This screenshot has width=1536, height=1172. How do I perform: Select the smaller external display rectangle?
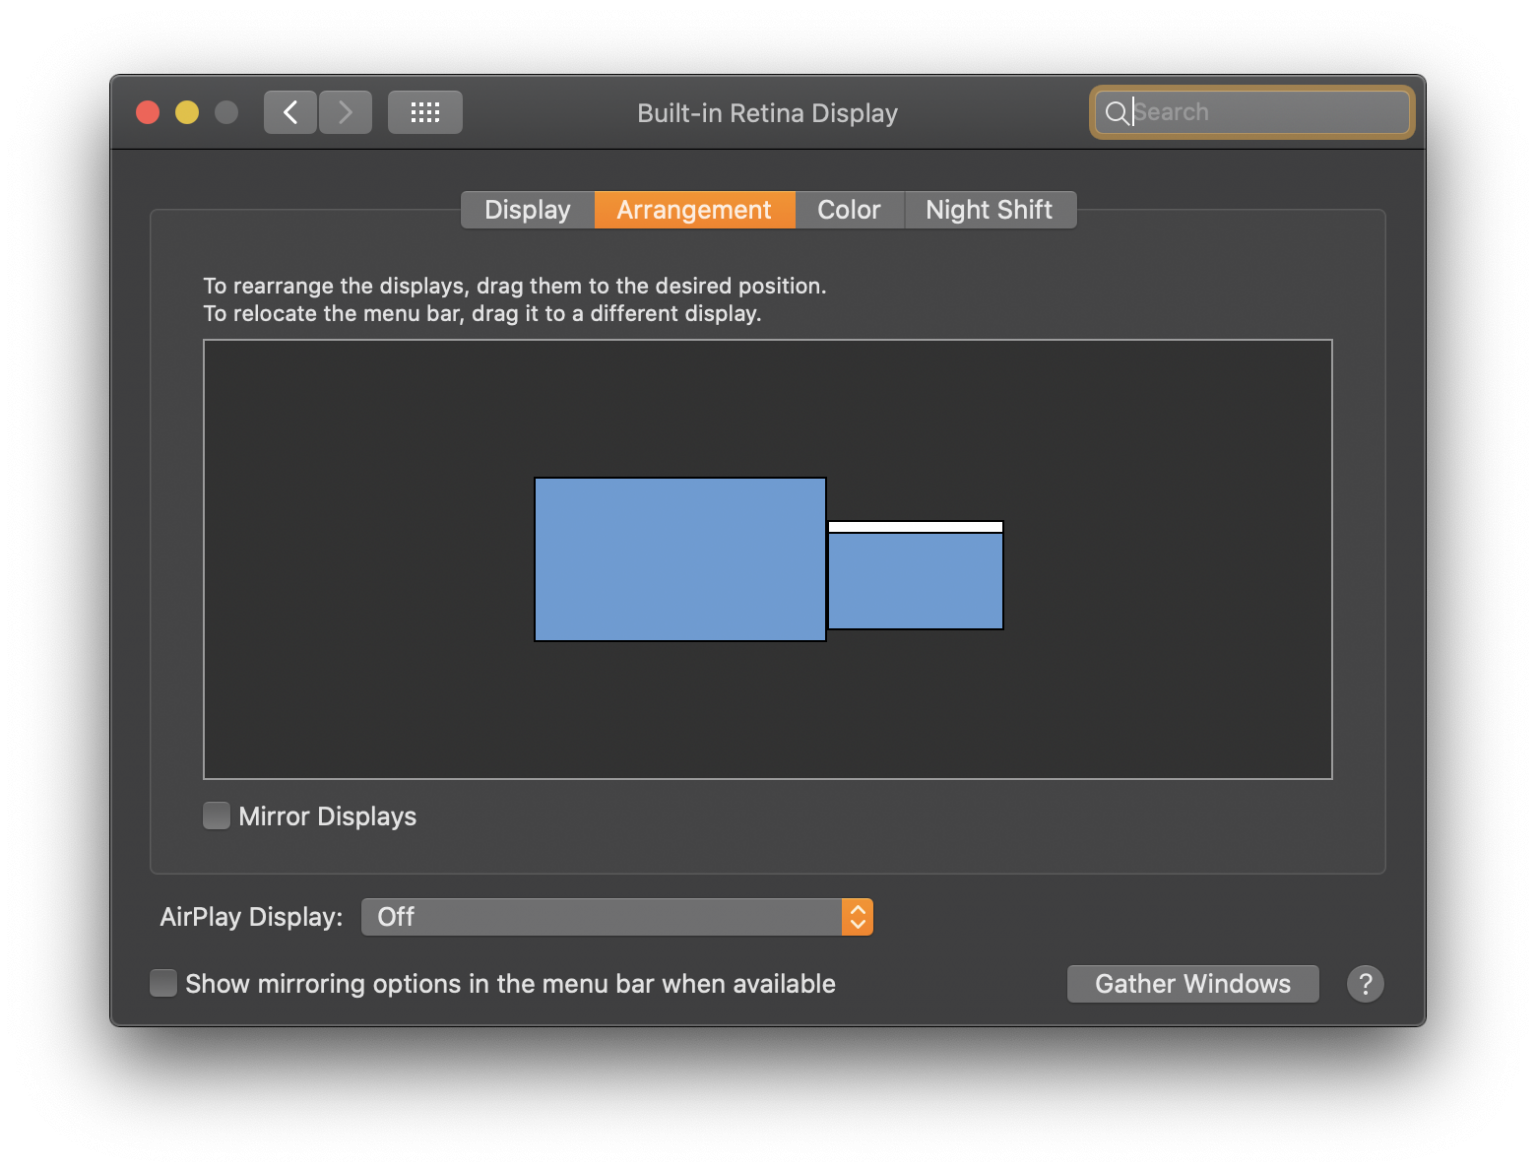point(915,580)
